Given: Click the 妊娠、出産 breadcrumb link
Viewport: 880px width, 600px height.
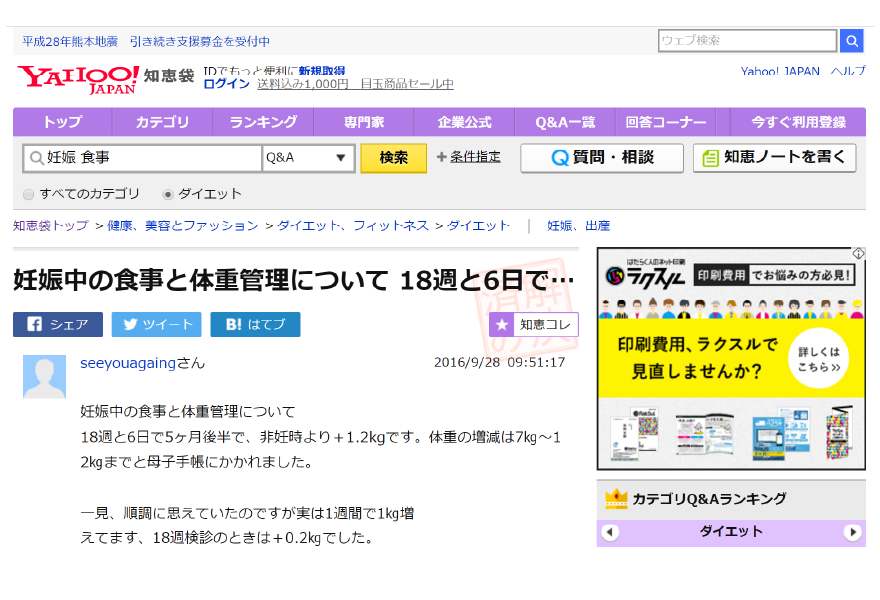Looking at the screenshot, I should [578, 226].
